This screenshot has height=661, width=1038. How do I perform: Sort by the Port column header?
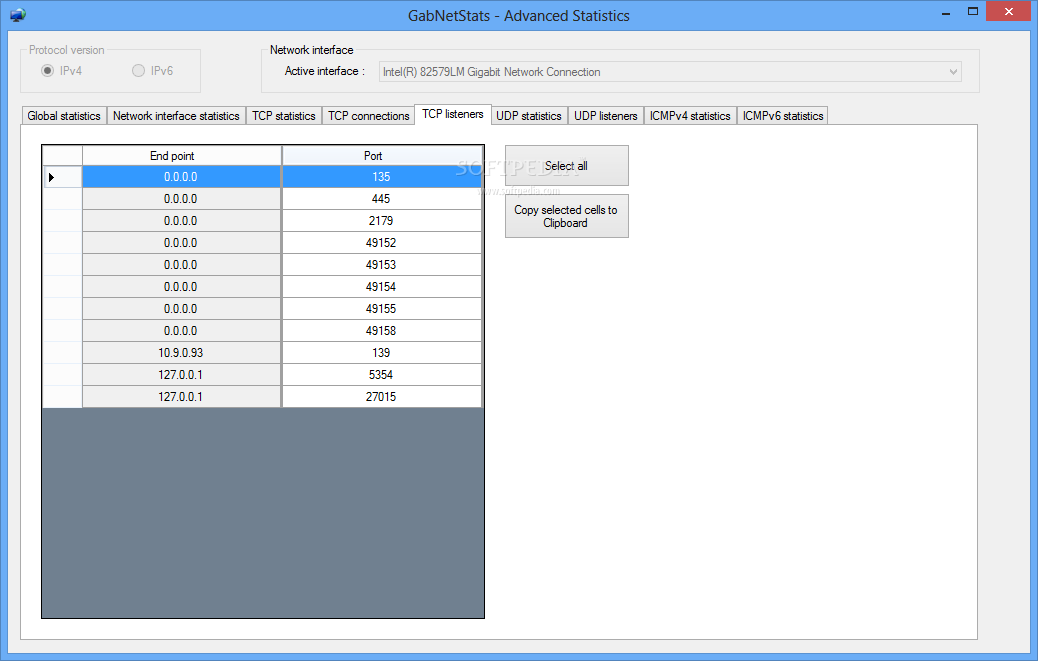coord(382,155)
